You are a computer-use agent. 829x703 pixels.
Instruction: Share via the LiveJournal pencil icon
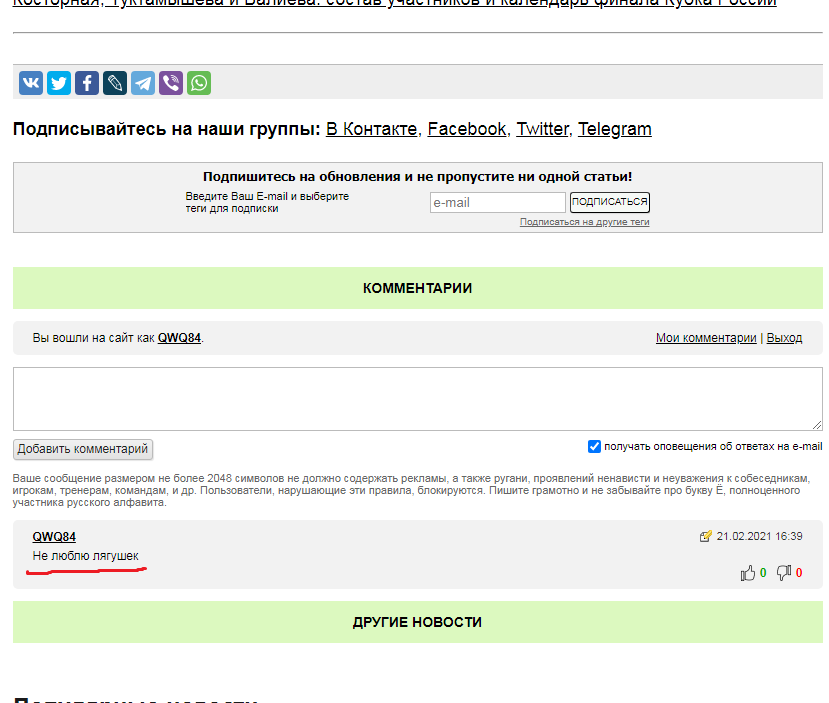pos(115,83)
